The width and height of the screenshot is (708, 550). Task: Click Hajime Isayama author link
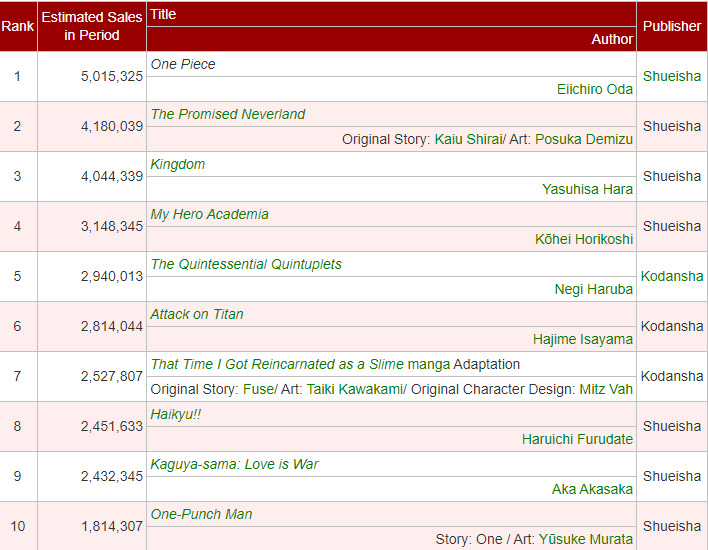point(583,339)
